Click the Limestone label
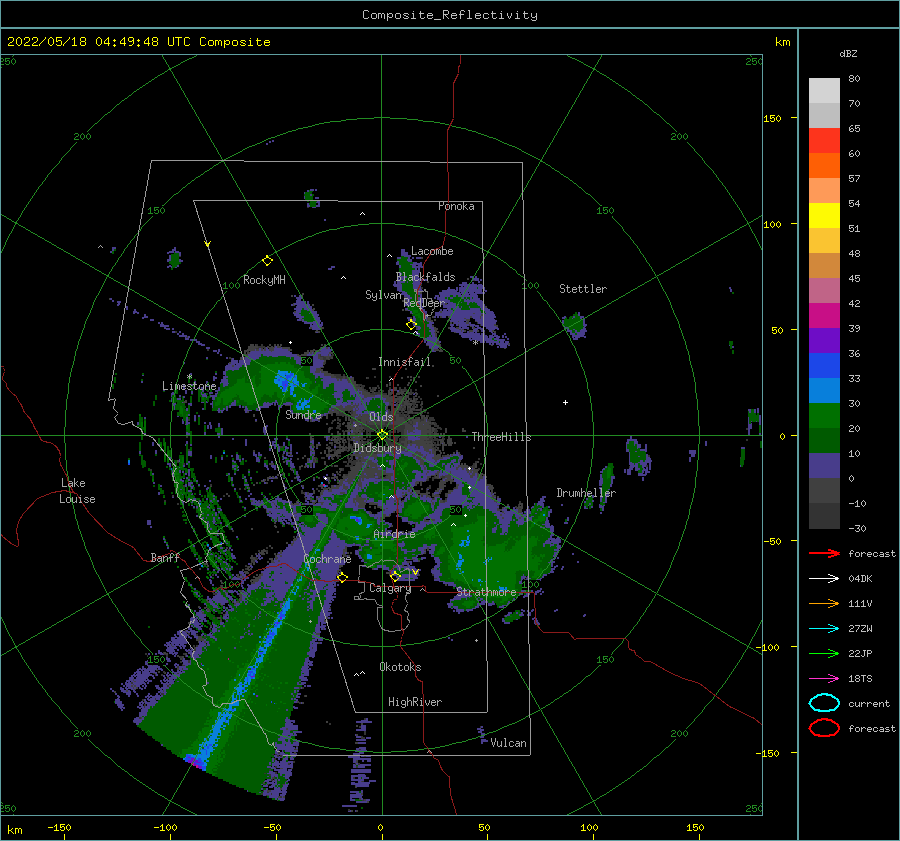 tap(189, 386)
